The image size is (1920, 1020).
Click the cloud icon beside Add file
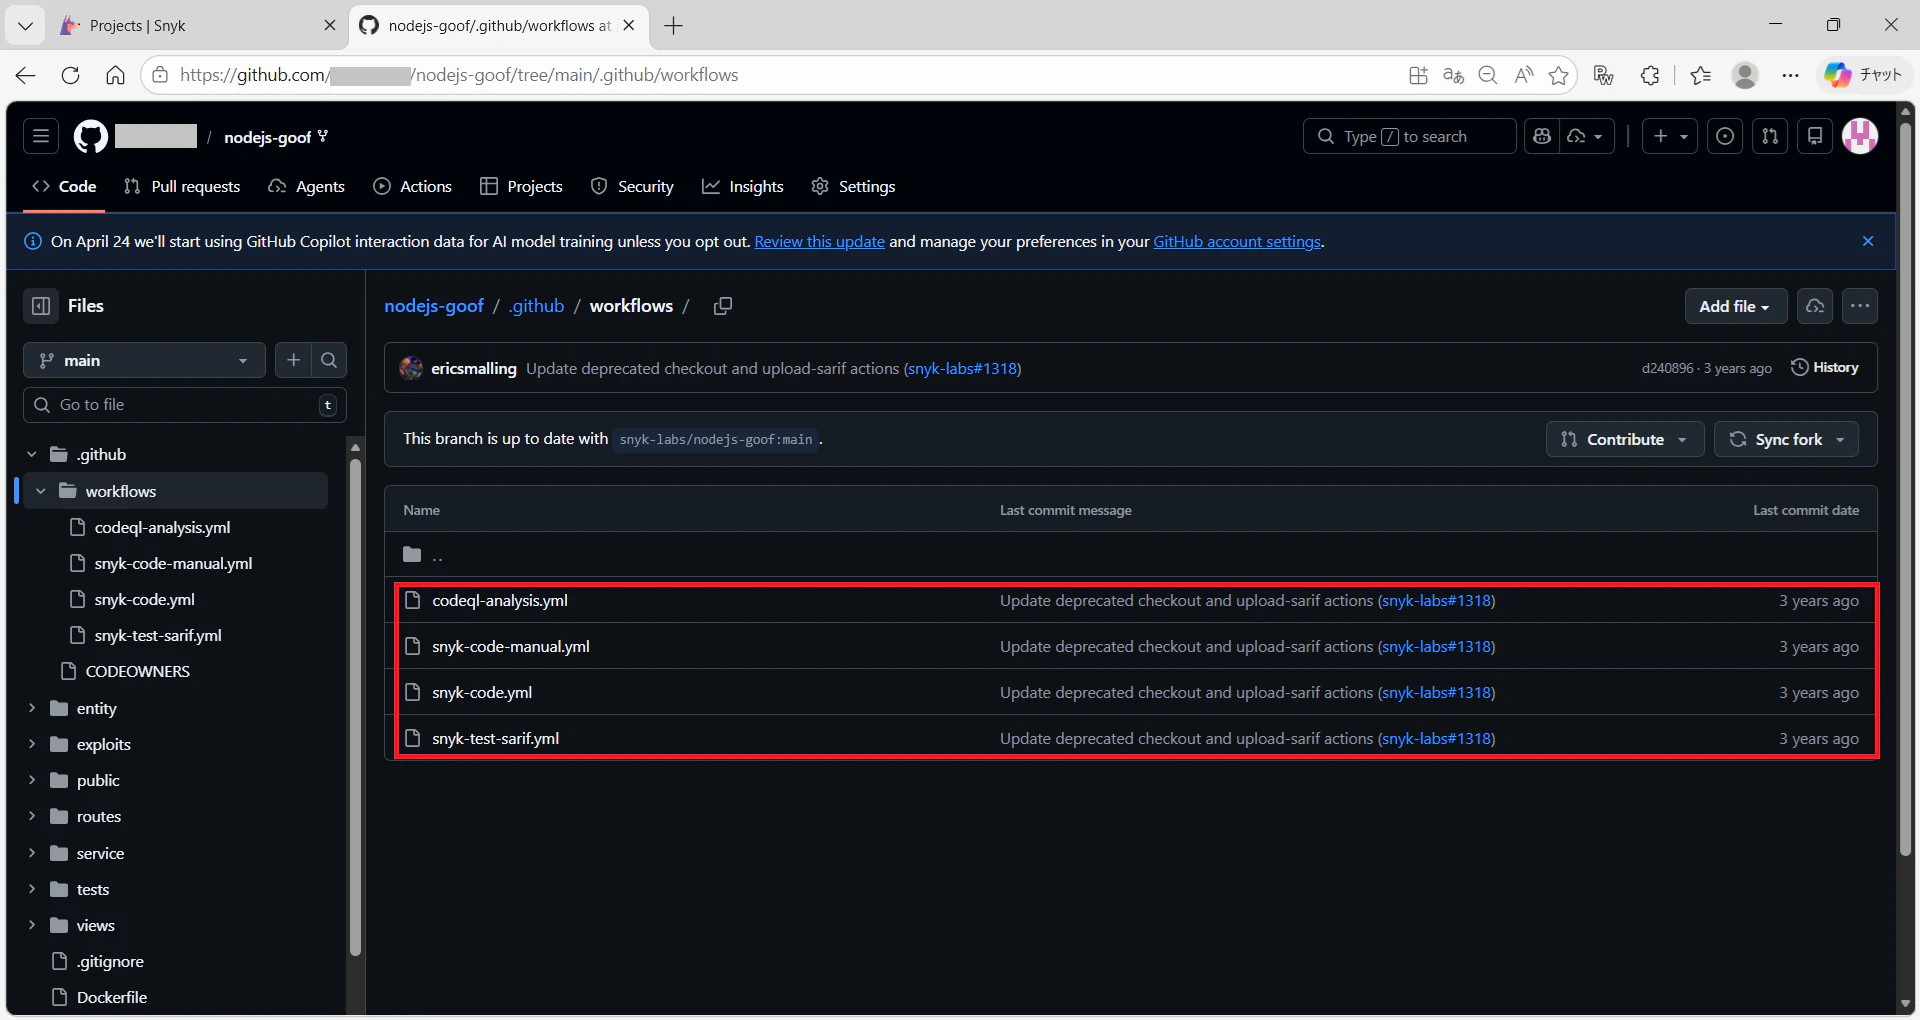click(x=1815, y=306)
